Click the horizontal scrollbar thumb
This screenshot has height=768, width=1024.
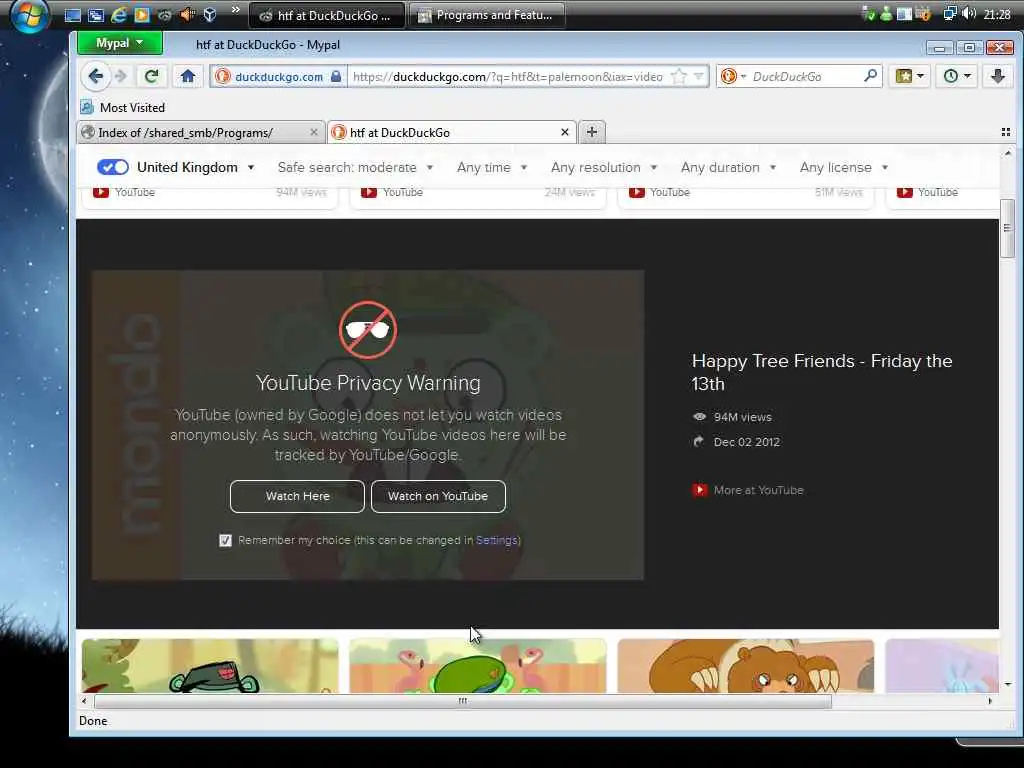[x=463, y=701]
